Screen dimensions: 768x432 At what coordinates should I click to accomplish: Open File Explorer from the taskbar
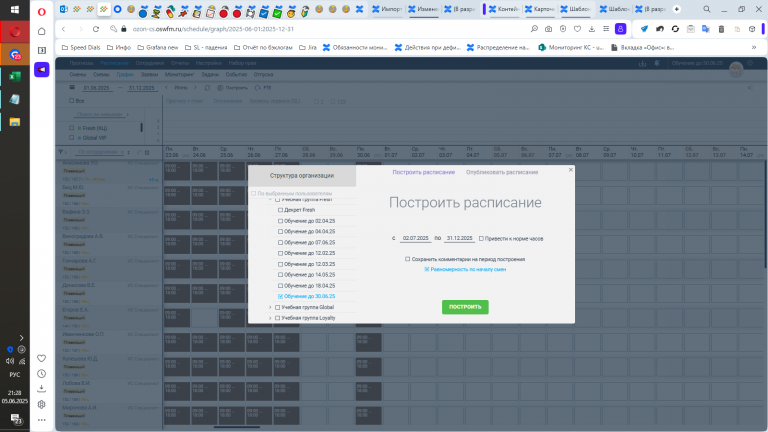tap(15, 122)
